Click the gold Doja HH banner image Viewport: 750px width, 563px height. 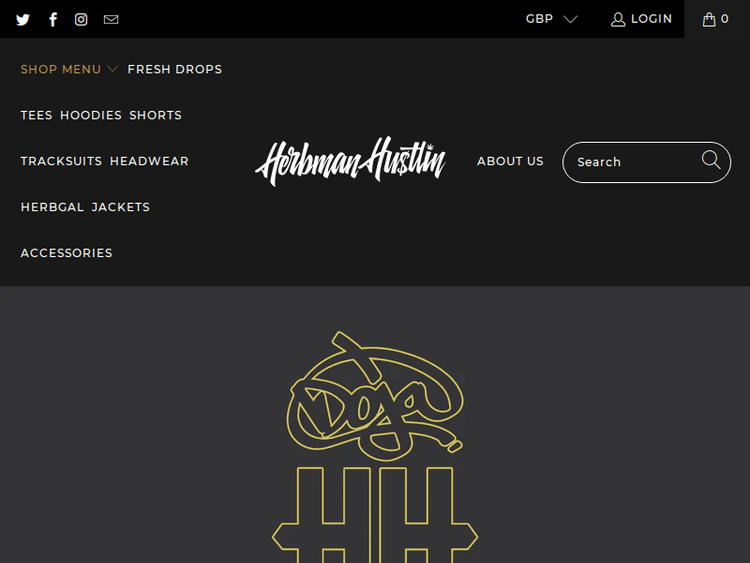[x=375, y=447]
